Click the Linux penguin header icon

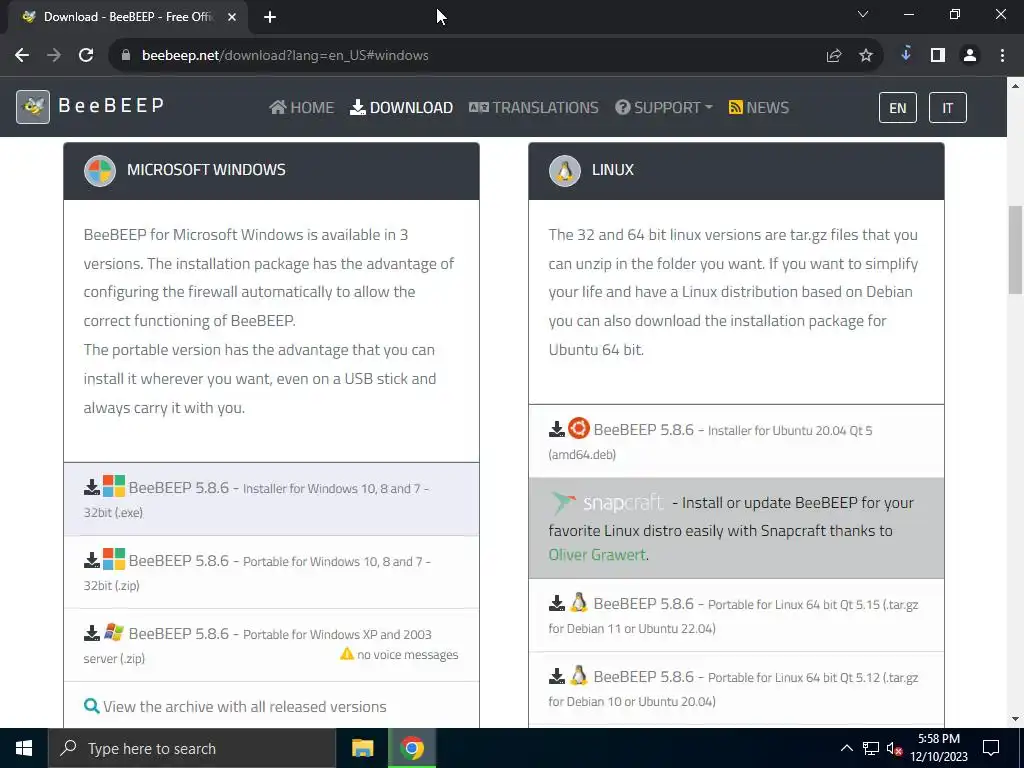click(565, 171)
